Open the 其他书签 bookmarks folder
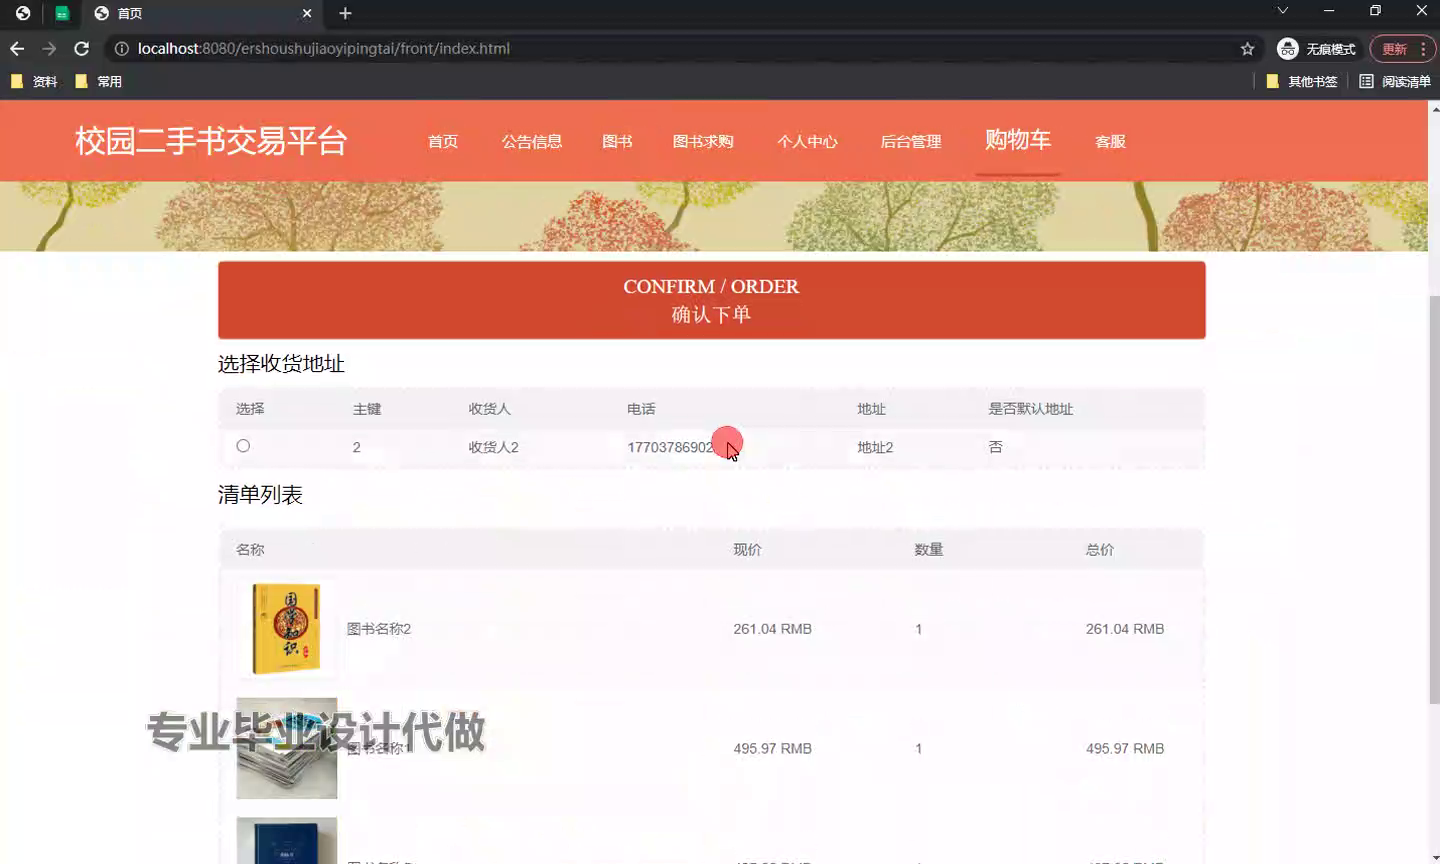This screenshot has width=1440, height=864. point(1301,81)
